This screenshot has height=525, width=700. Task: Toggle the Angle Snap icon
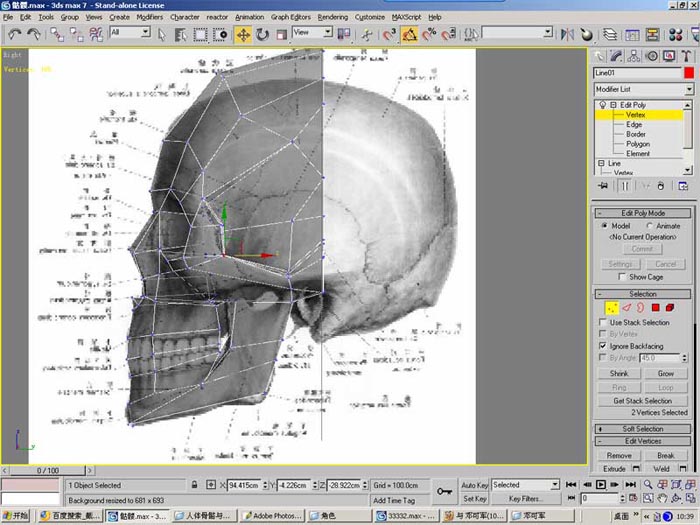point(409,34)
